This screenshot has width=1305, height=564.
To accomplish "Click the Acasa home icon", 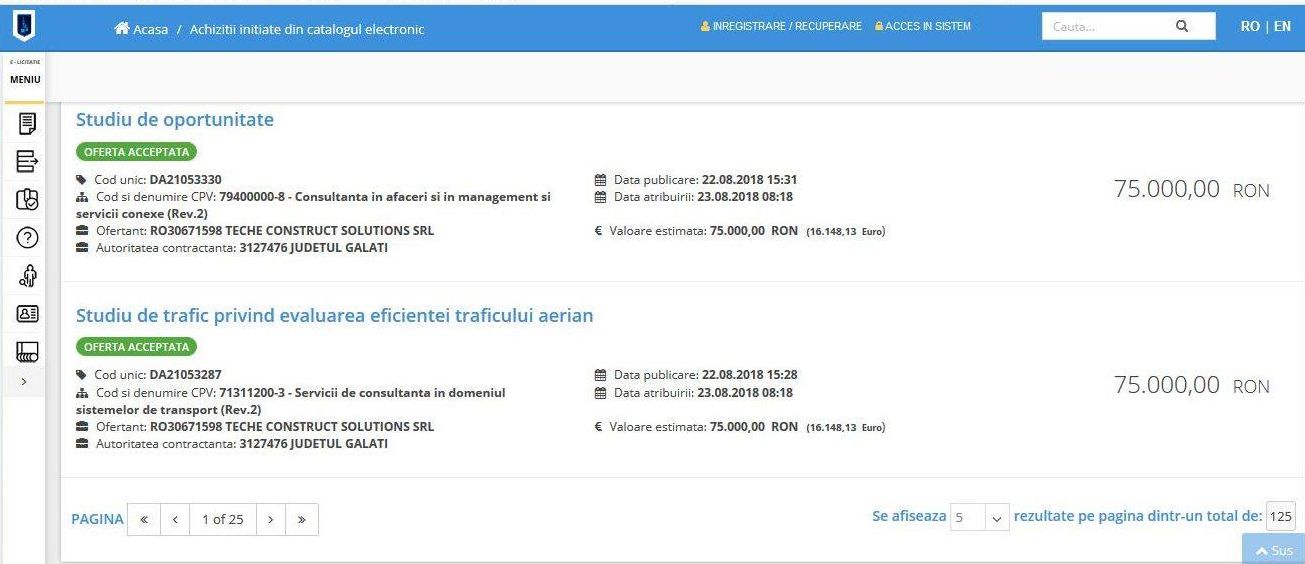I will pyautogui.click(x=123, y=29).
